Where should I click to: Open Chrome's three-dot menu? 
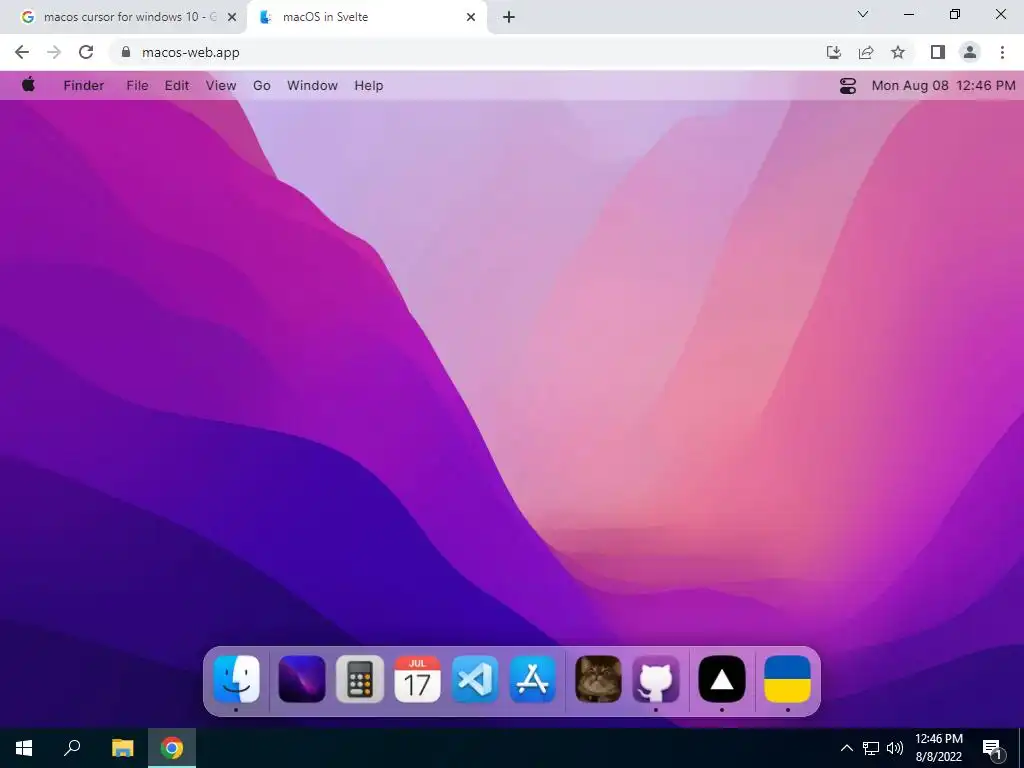(1002, 52)
